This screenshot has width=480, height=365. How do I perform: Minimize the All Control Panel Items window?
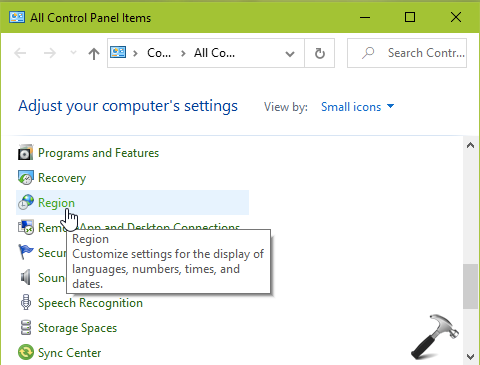365,17
